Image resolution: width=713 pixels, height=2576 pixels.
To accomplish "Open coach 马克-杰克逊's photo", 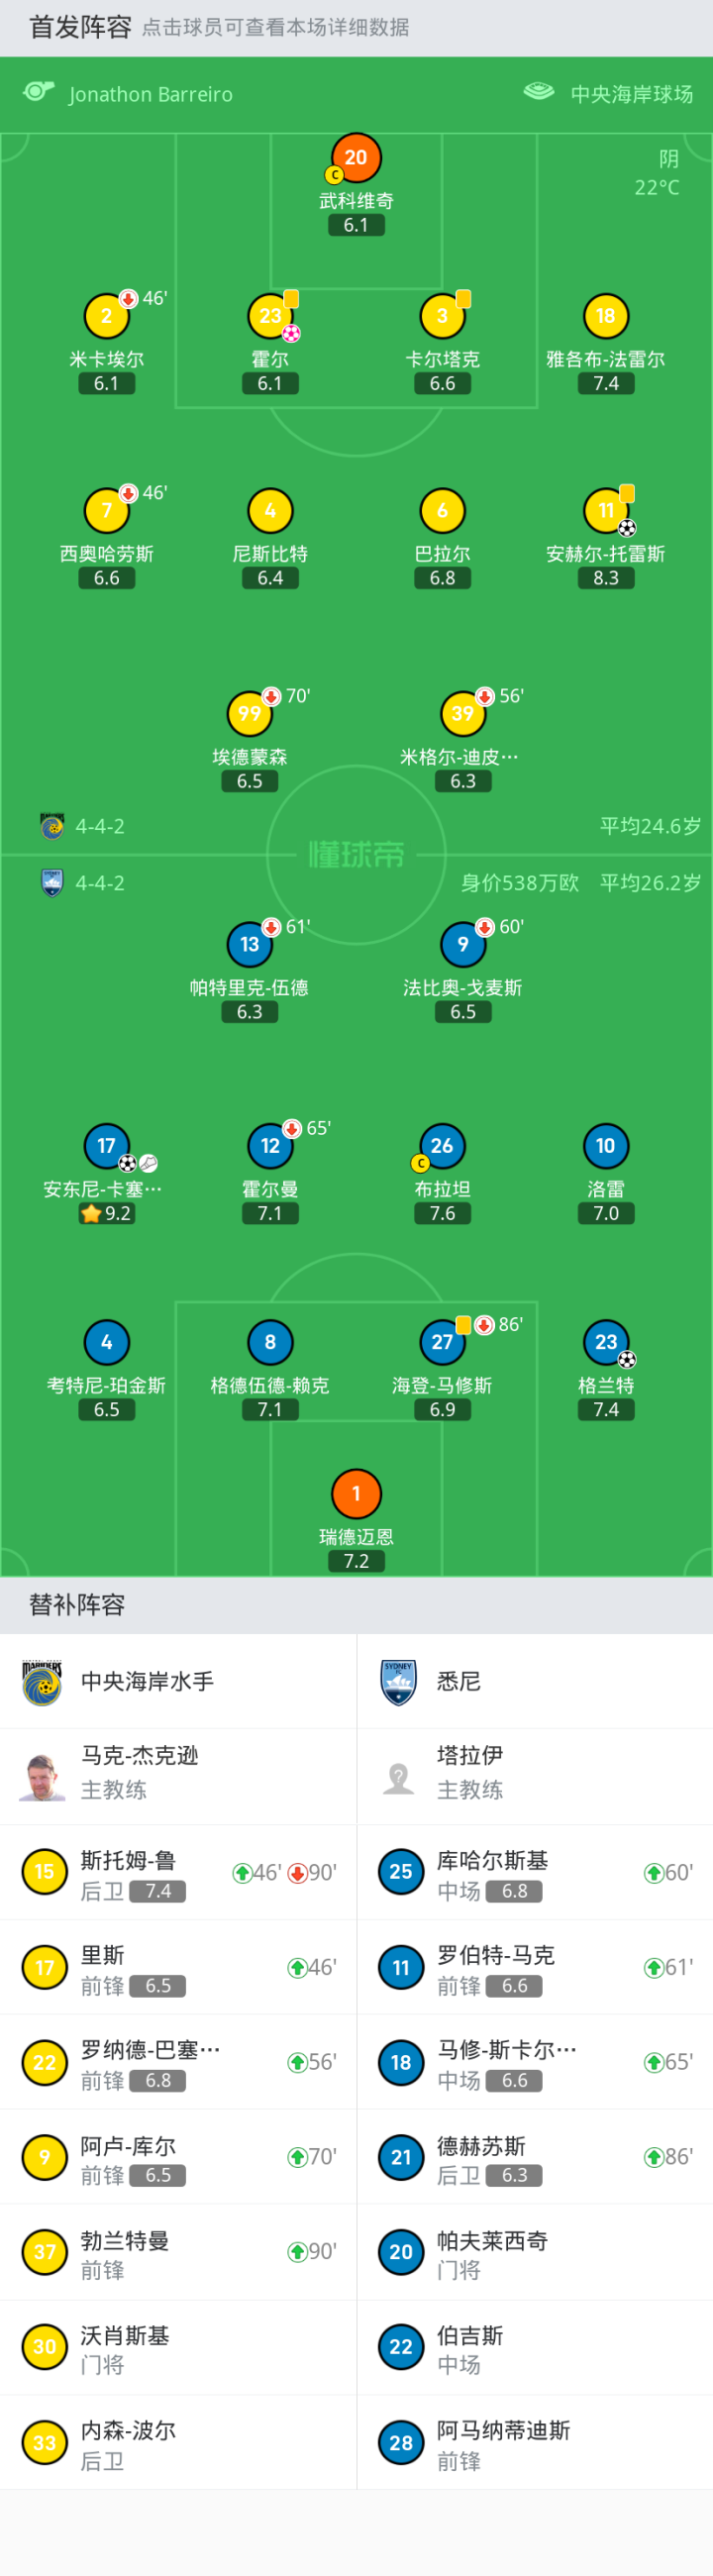I will pyautogui.click(x=42, y=1776).
